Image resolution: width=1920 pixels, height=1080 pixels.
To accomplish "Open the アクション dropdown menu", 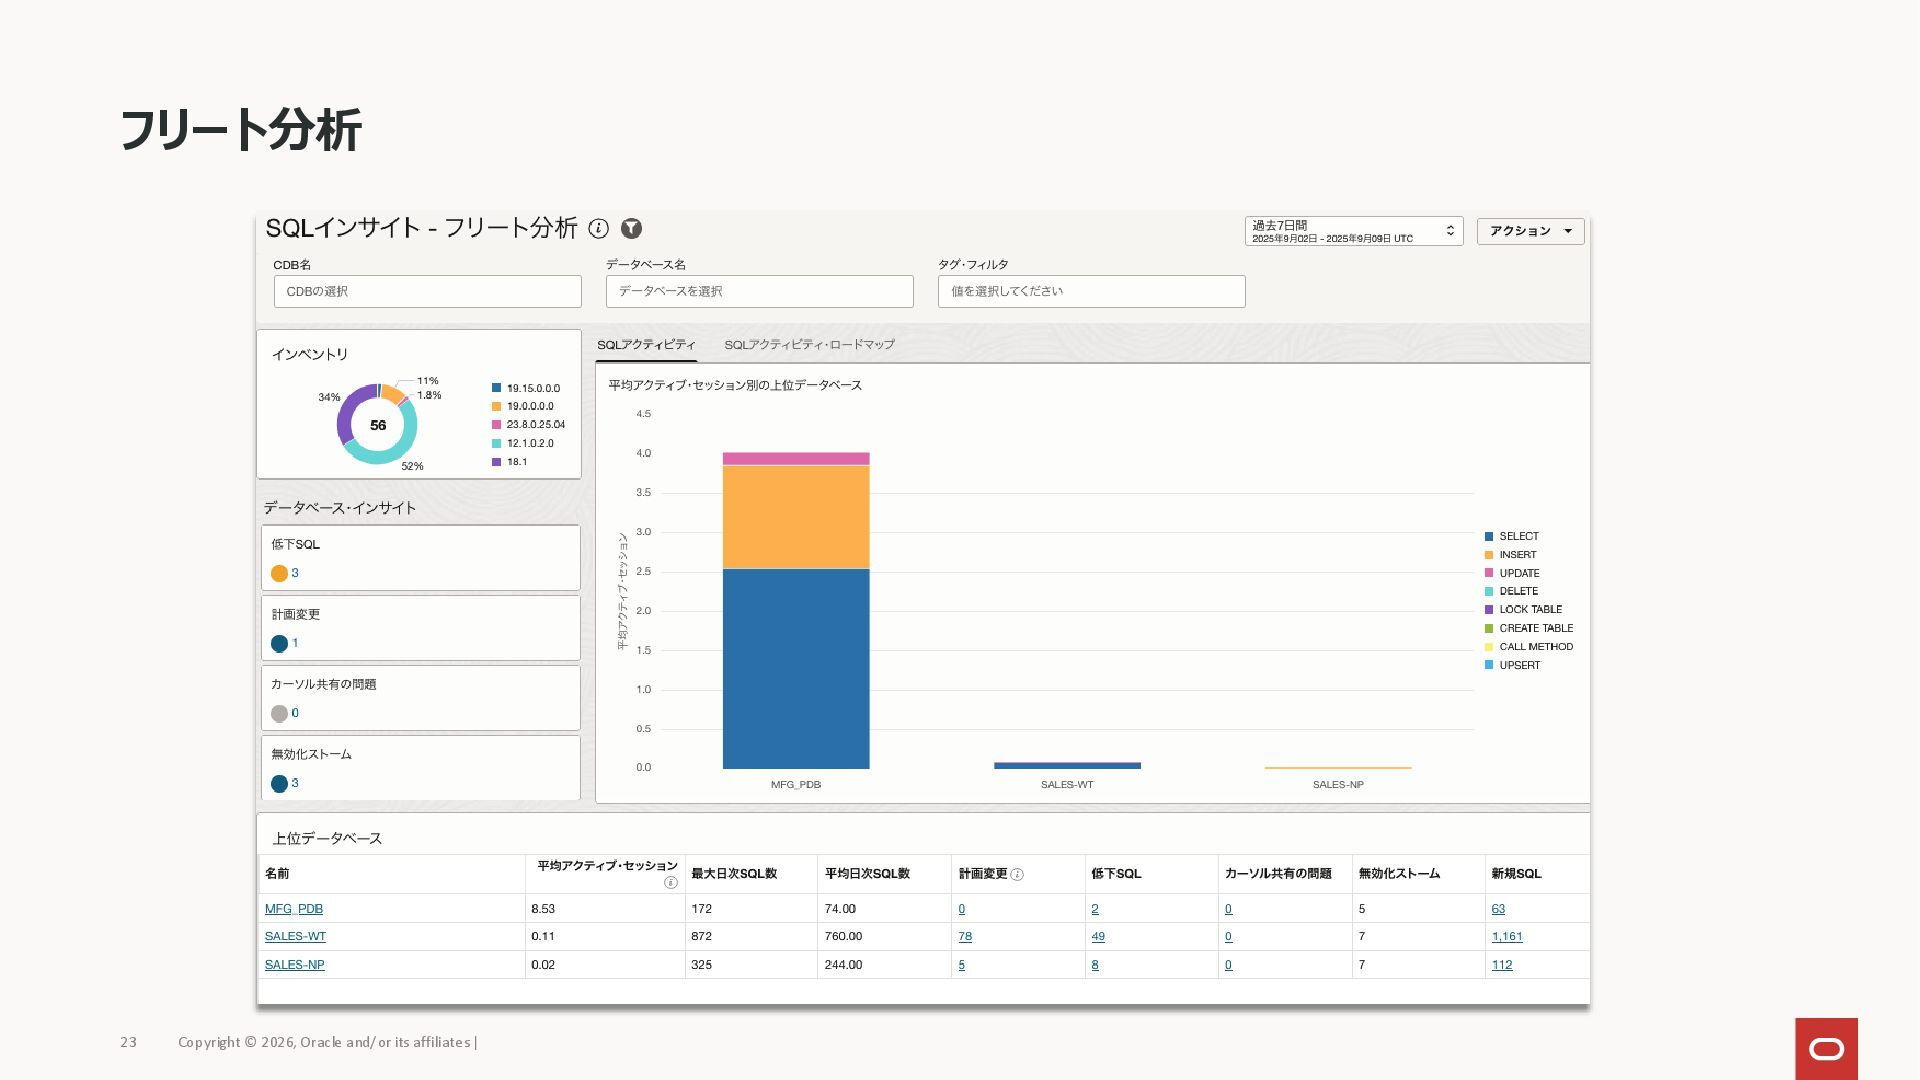I will pyautogui.click(x=1530, y=231).
